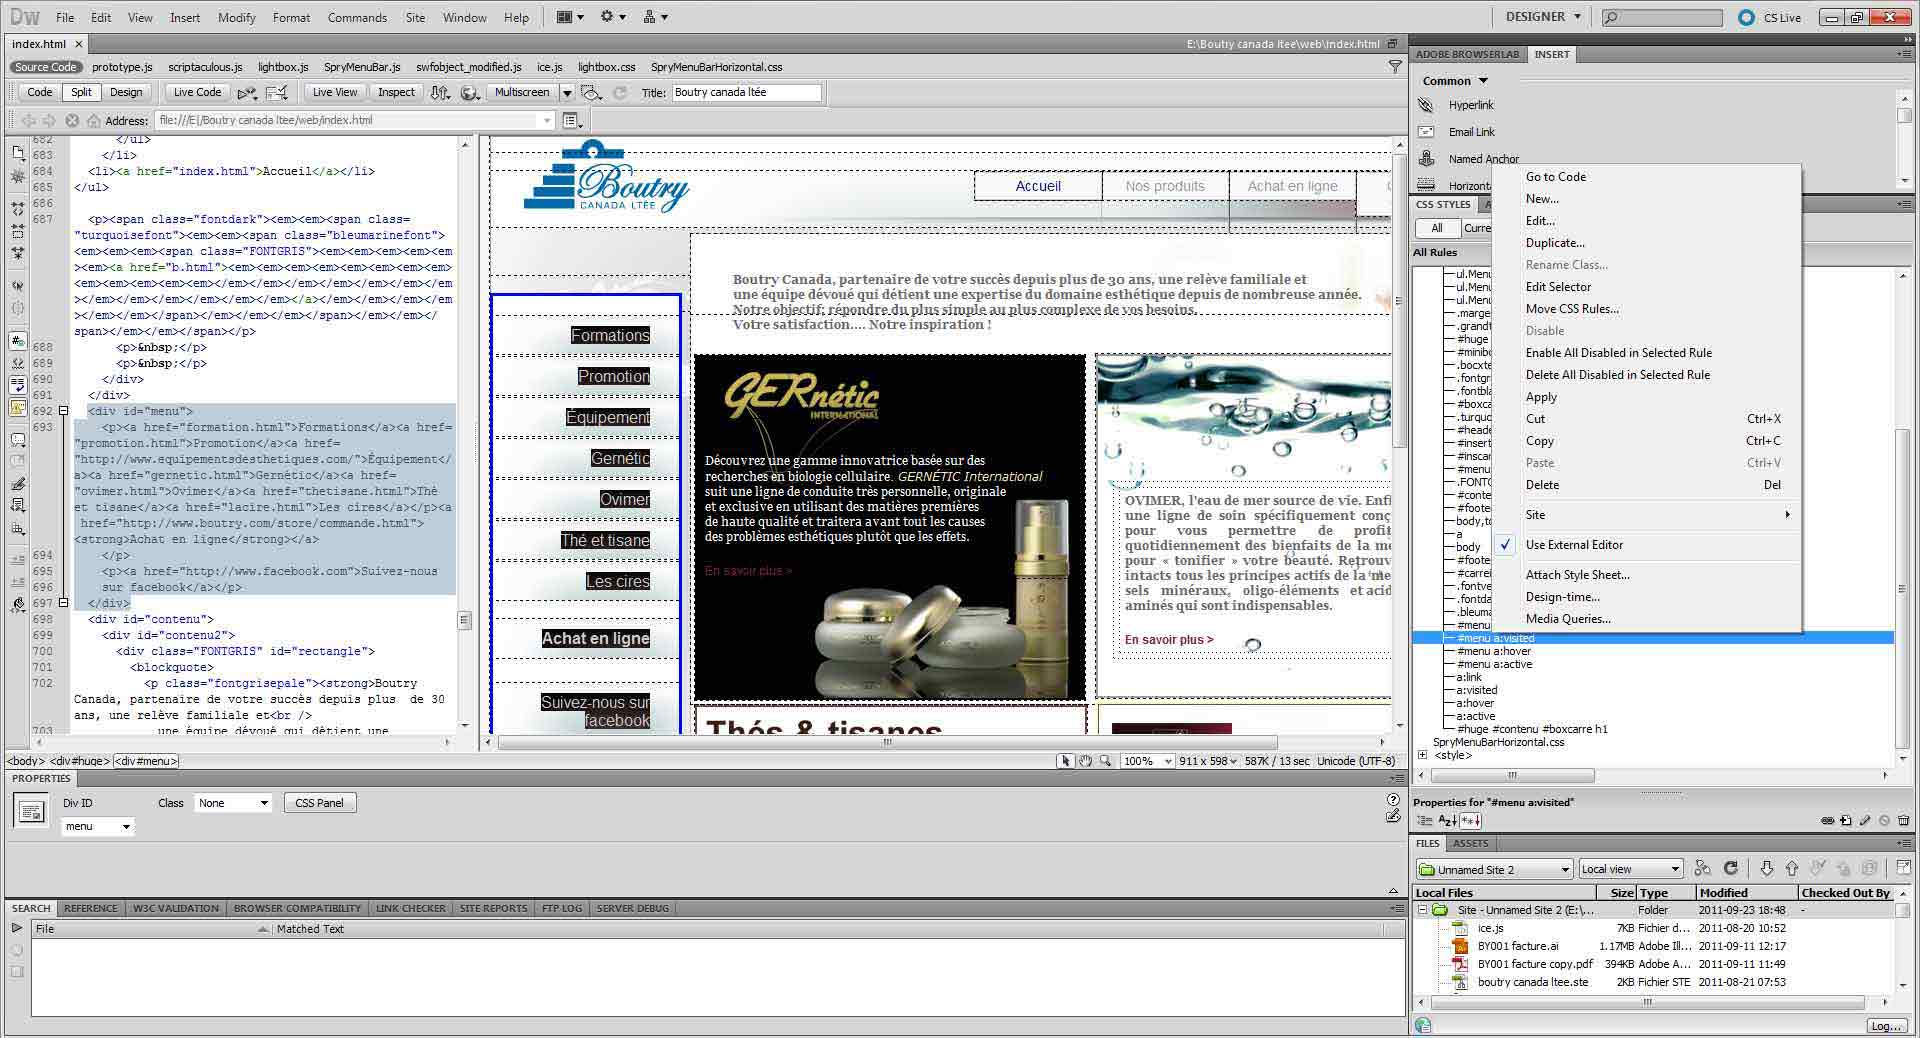
Task: Toggle Show category view button
Action: [x=1427, y=821]
